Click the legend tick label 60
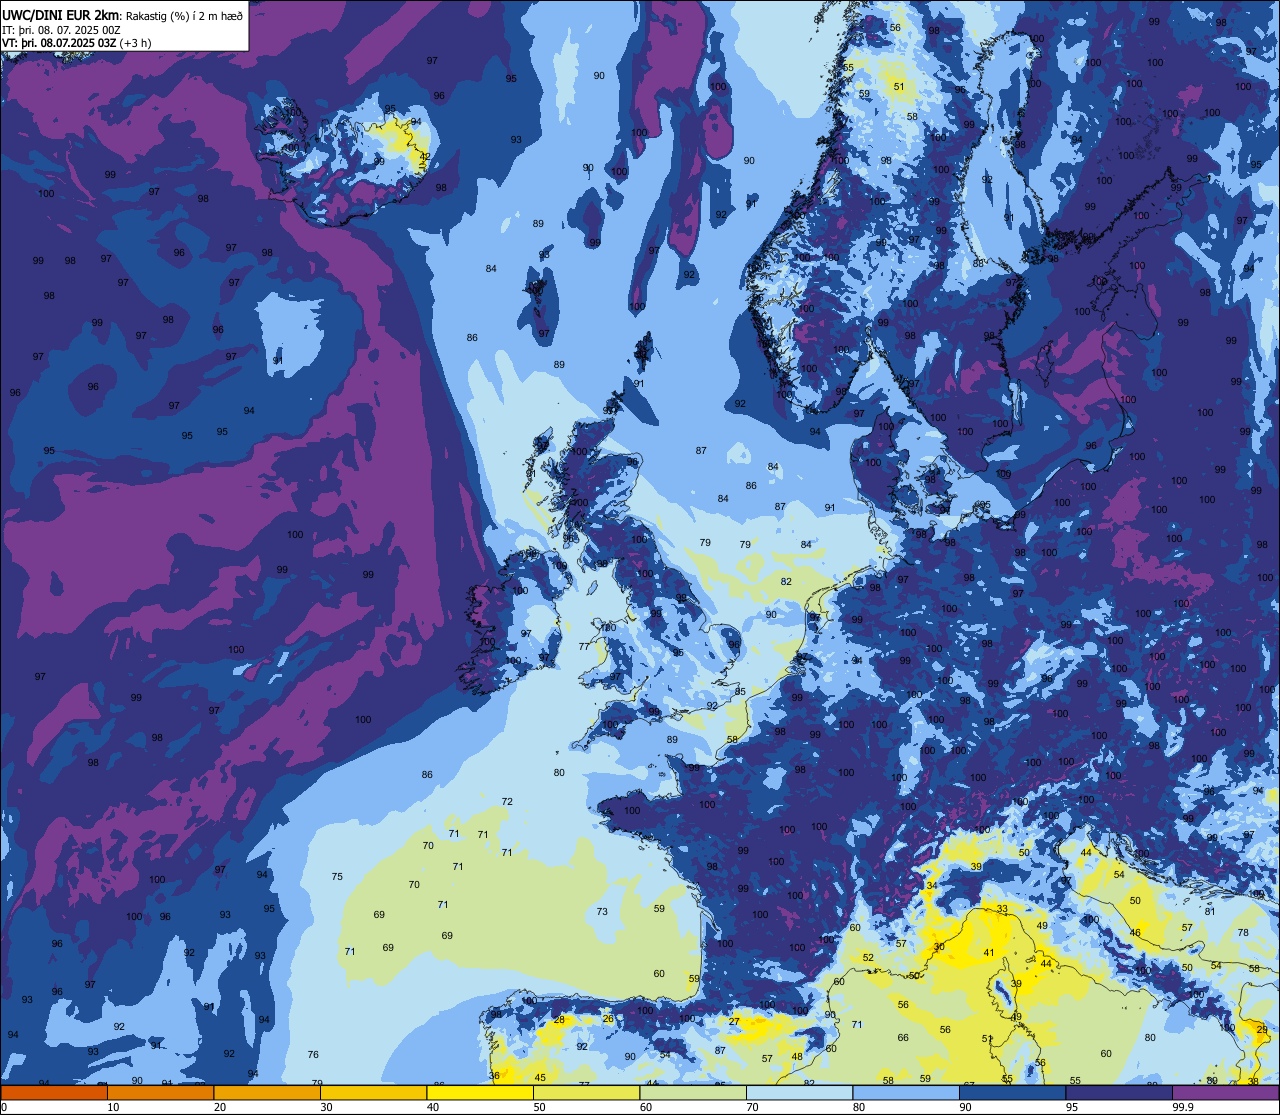The image size is (1280, 1115). (x=646, y=1107)
